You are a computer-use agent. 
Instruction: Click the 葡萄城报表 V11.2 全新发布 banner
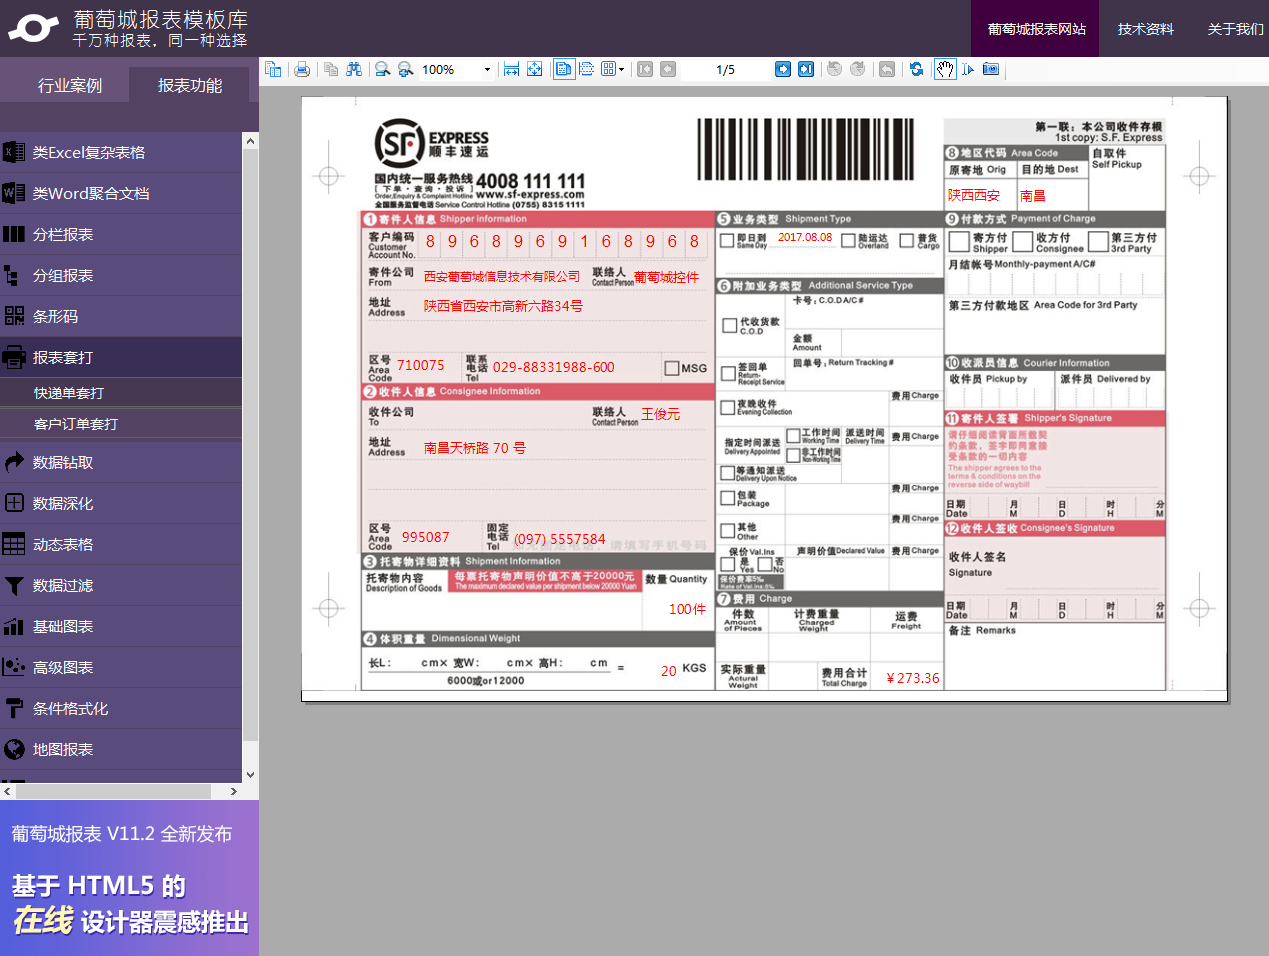[x=129, y=878]
